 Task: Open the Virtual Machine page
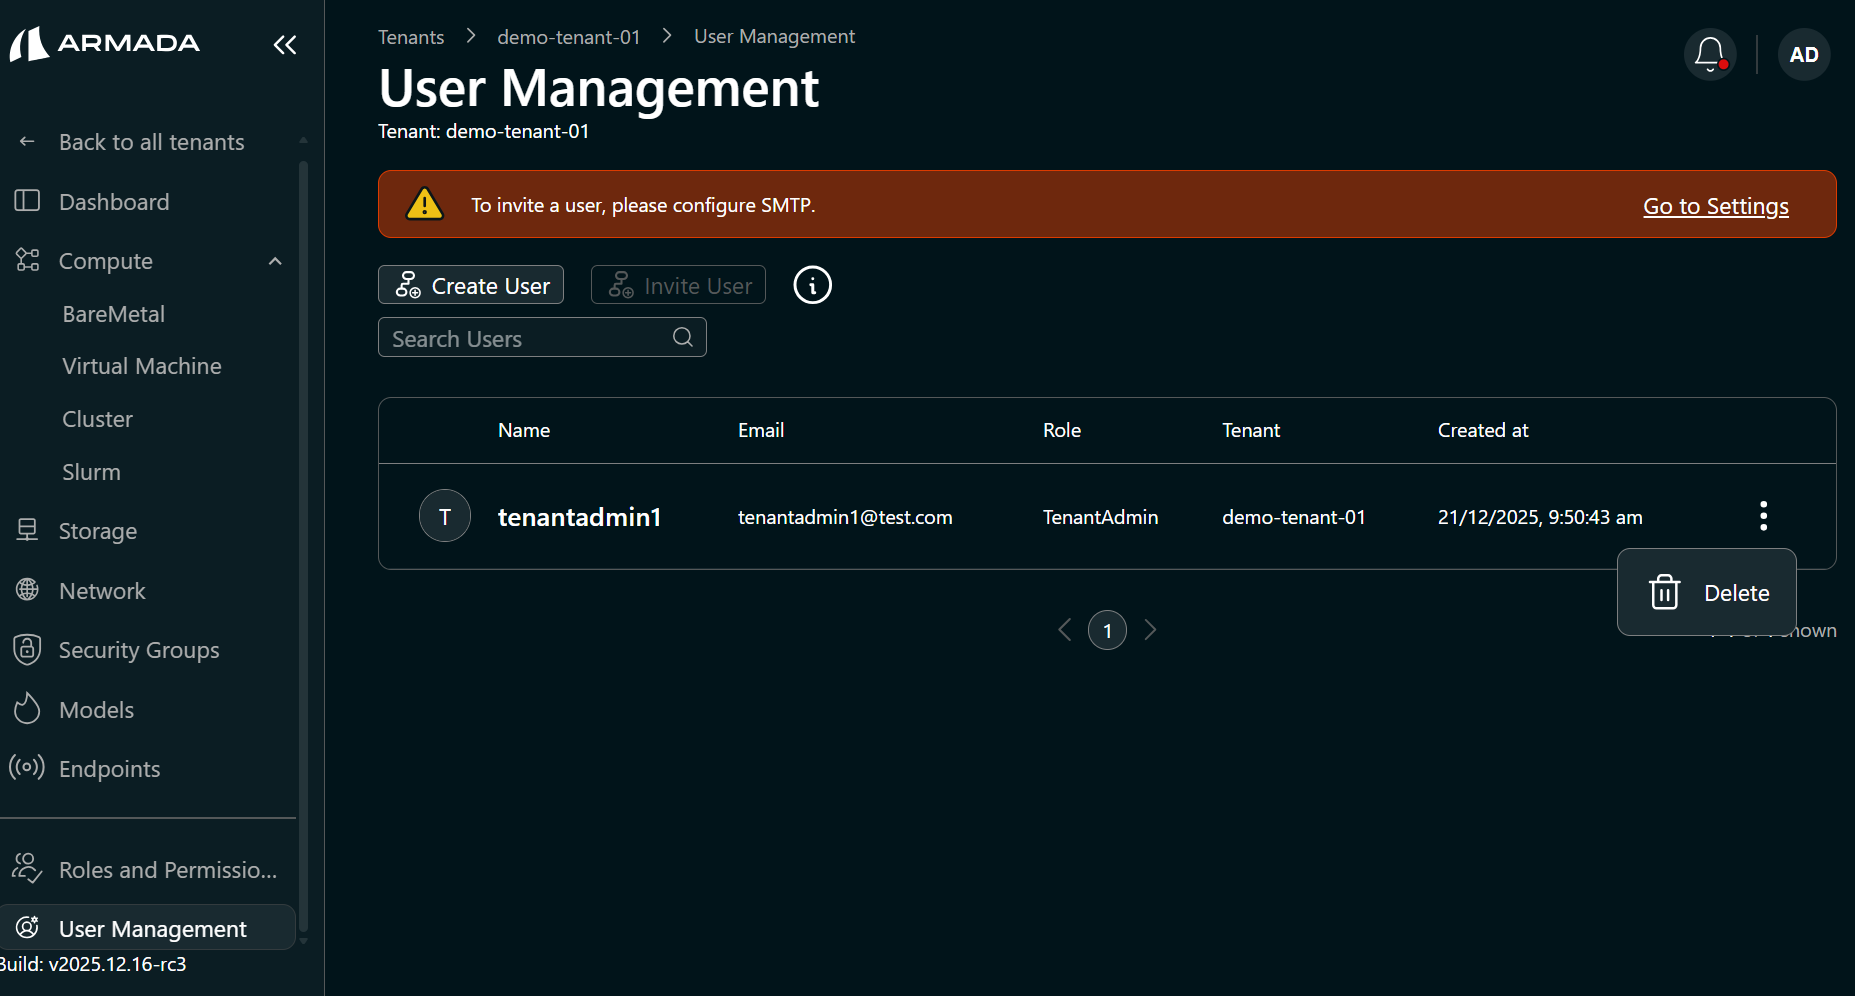(141, 365)
